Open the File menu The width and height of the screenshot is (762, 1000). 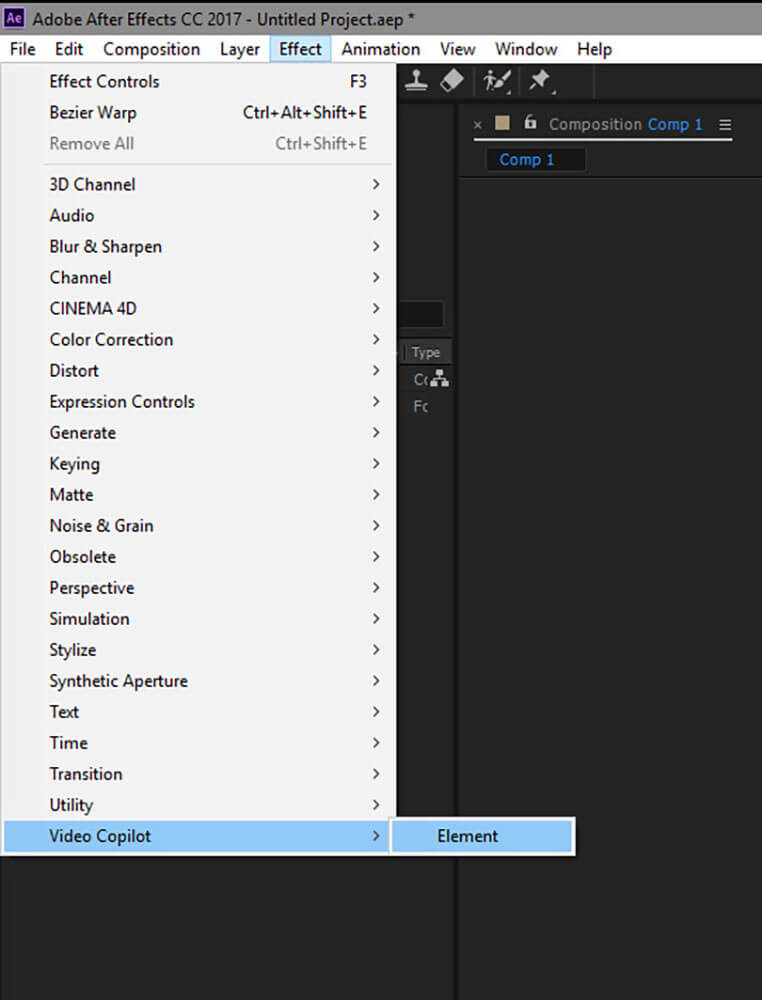pos(23,49)
